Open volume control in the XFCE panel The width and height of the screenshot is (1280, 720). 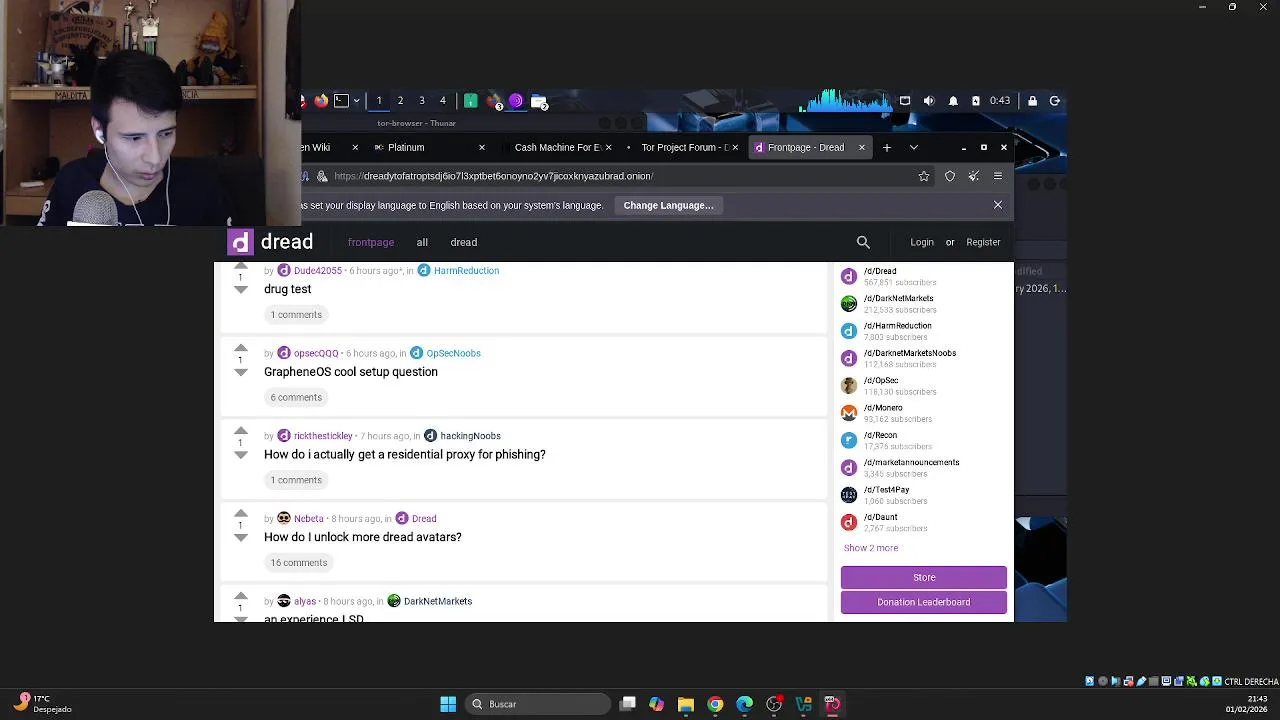[929, 101]
